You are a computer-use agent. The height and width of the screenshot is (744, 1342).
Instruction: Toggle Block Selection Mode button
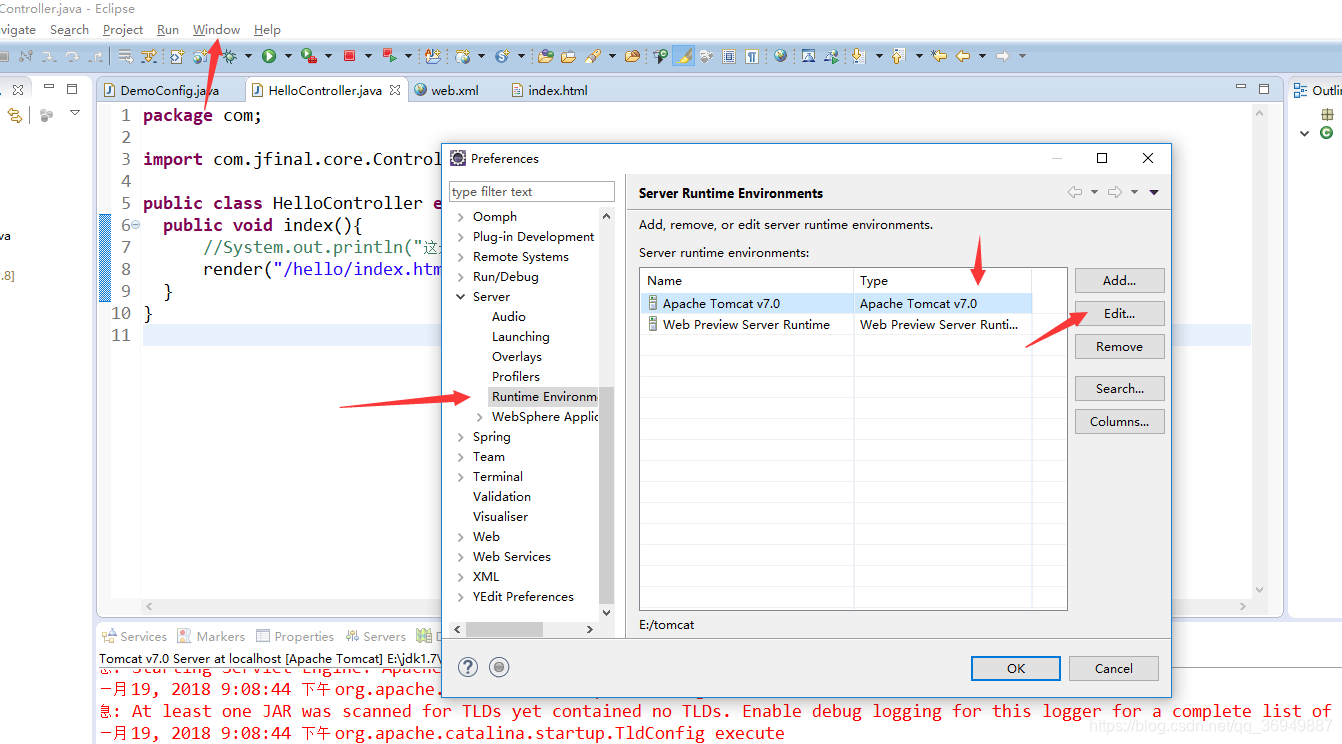(x=728, y=56)
